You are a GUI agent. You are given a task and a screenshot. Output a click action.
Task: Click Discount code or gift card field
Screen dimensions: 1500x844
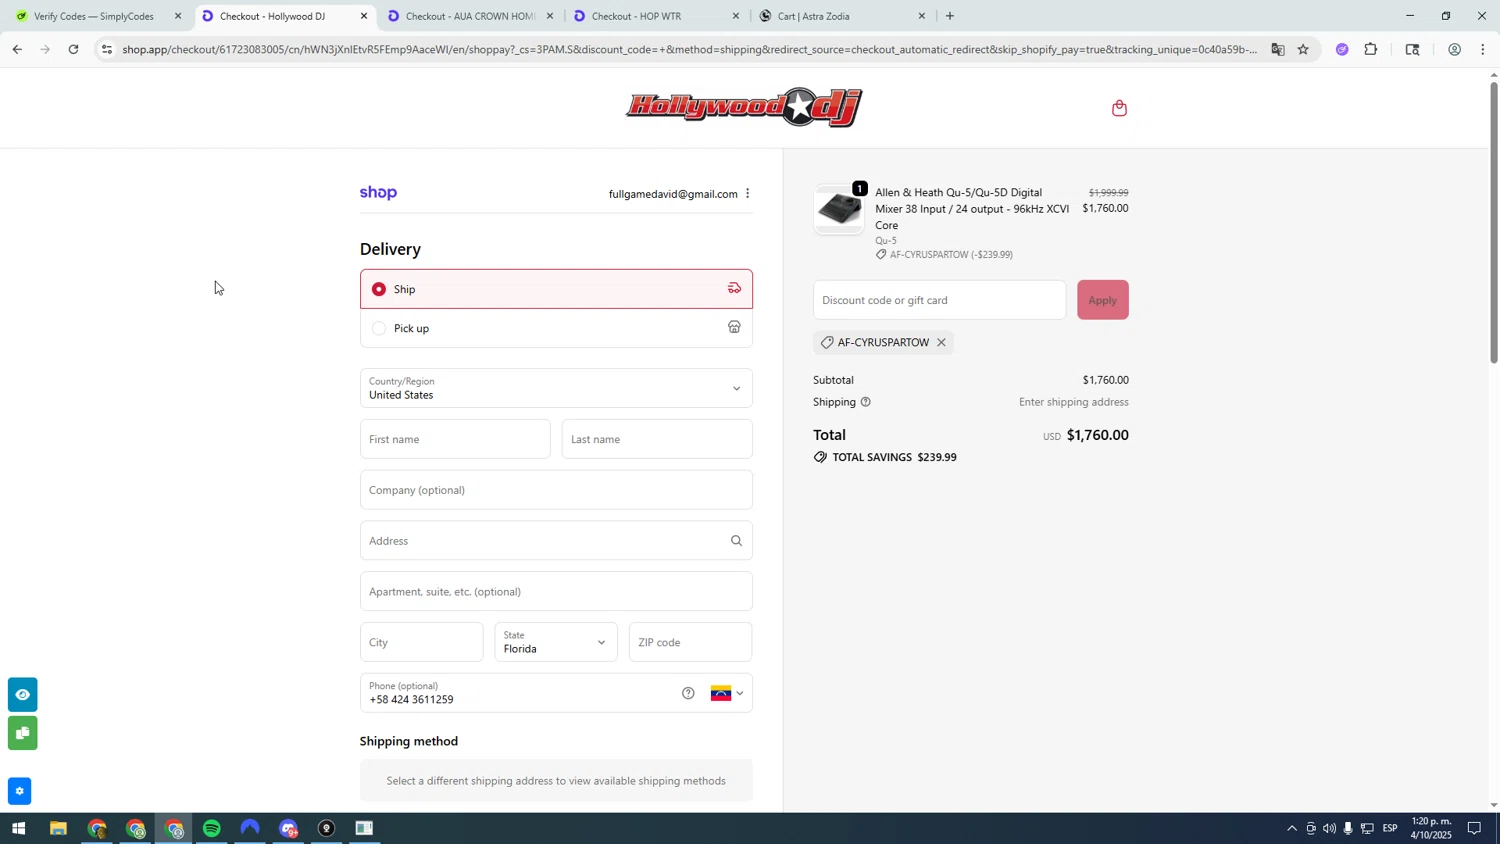point(939,300)
